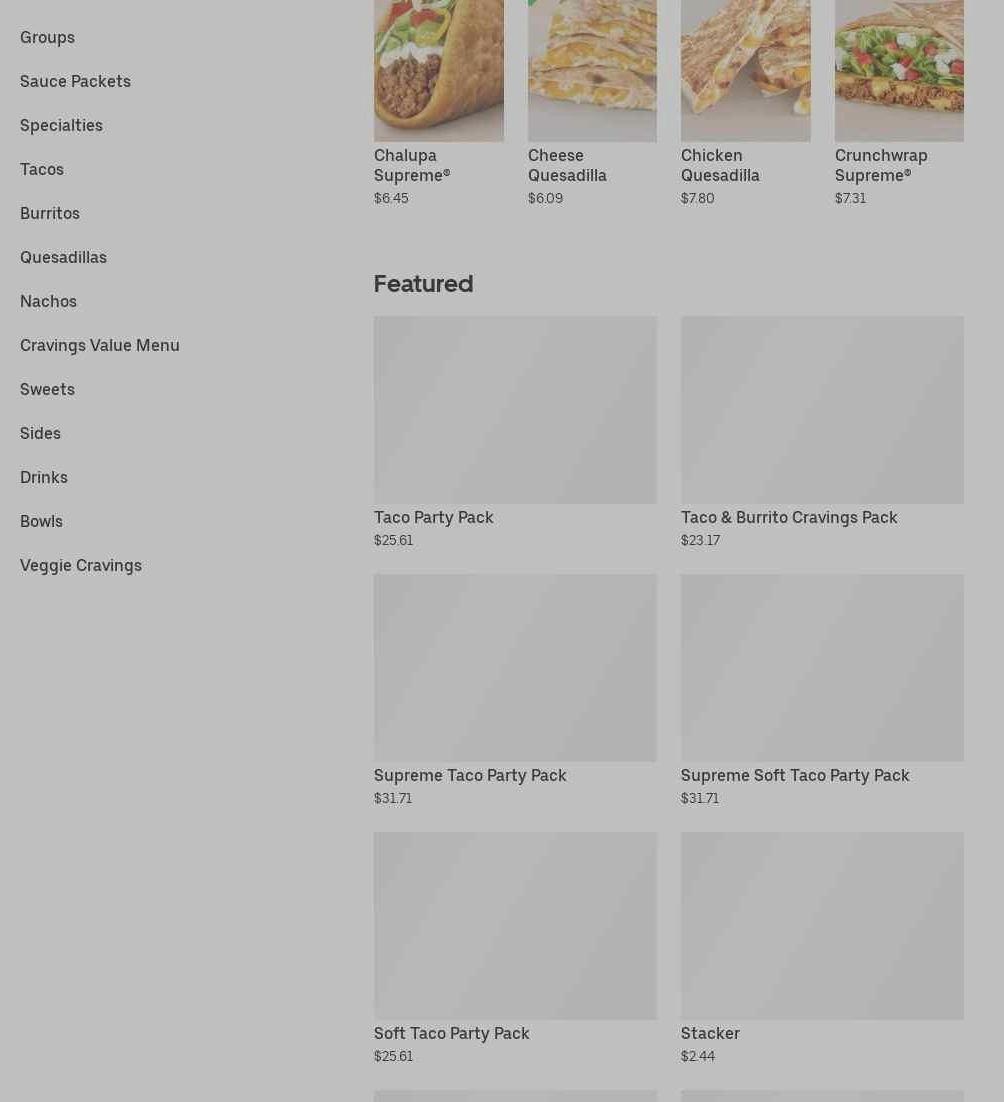The image size is (1004, 1102).
Task: Select the Drinks category
Action: (44, 478)
